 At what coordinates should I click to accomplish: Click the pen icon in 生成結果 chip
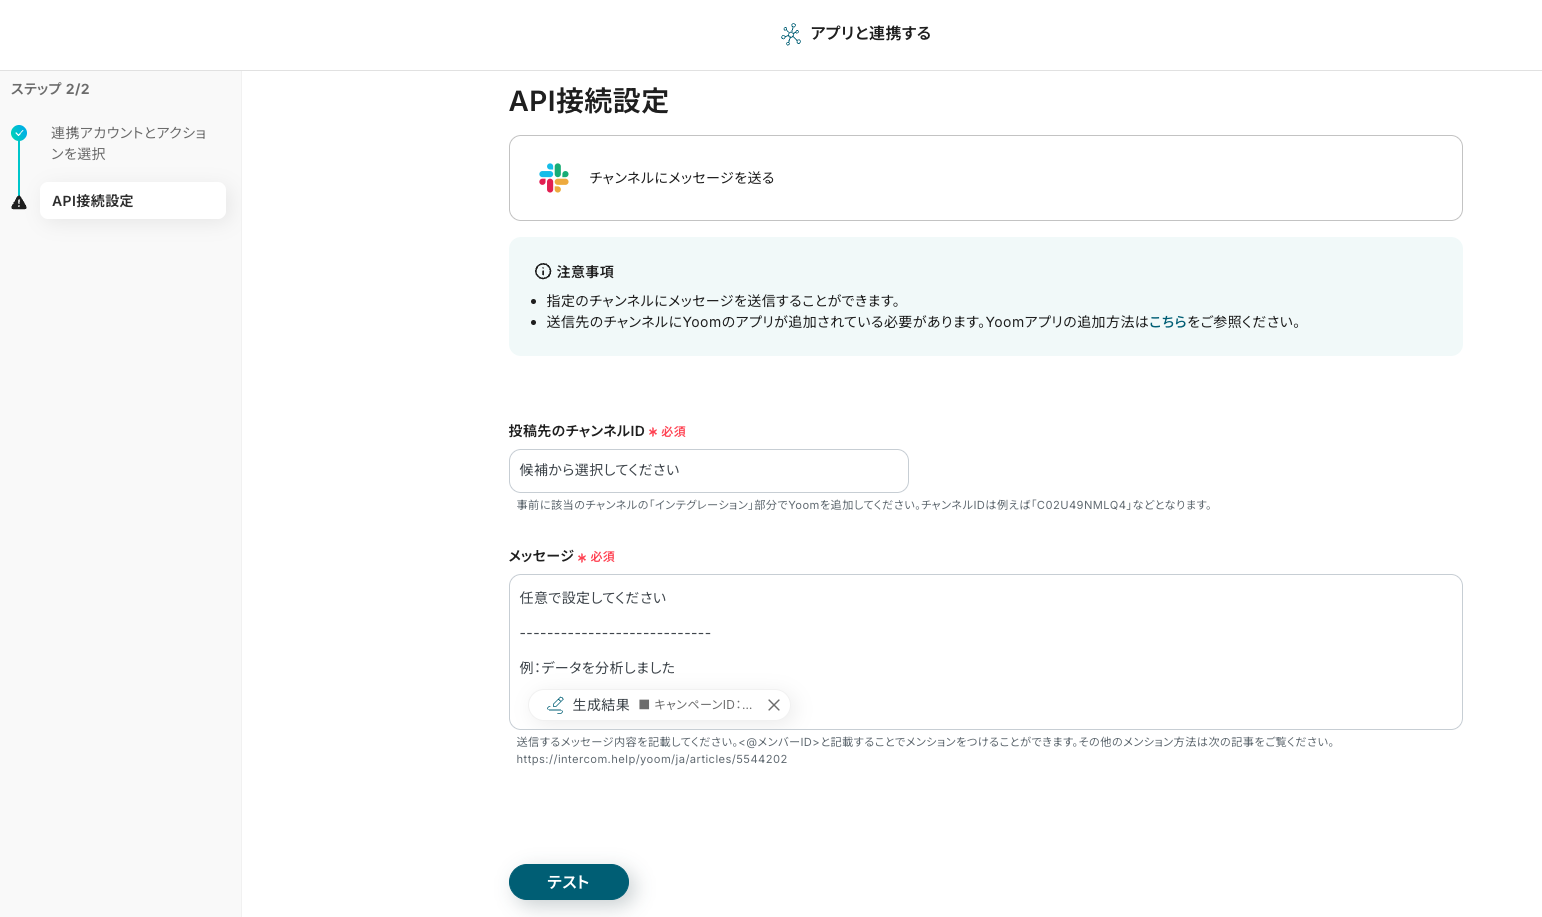tap(555, 705)
